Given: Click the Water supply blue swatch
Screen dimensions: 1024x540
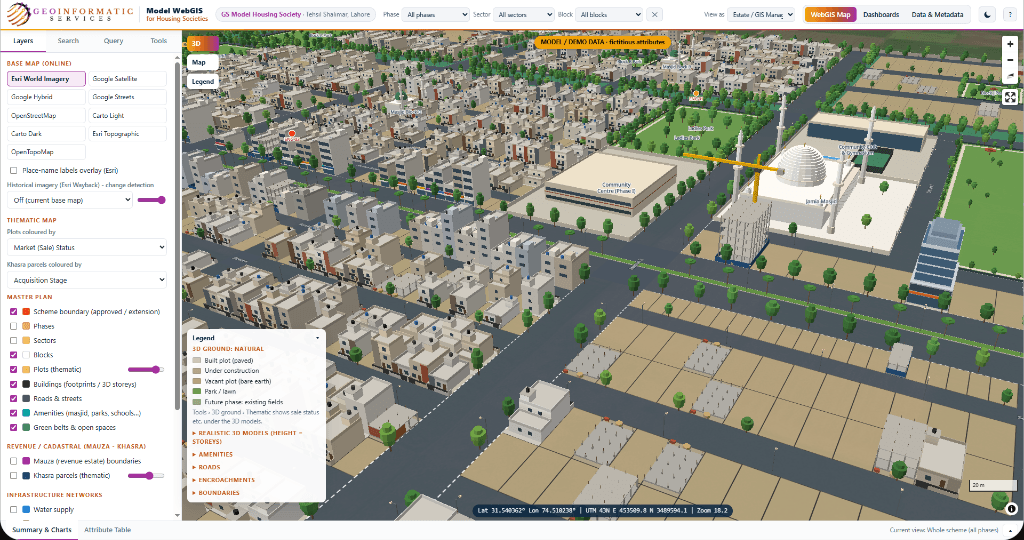Looking at the screenshot, I should click(x=26, y=509).
